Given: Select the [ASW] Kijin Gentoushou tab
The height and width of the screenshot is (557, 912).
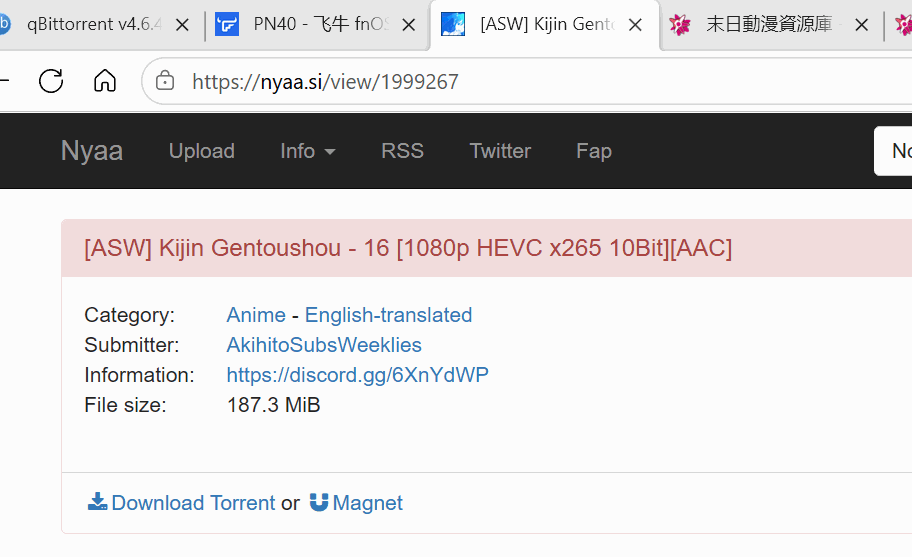Looking at the screenshot, I should (546, 24).
